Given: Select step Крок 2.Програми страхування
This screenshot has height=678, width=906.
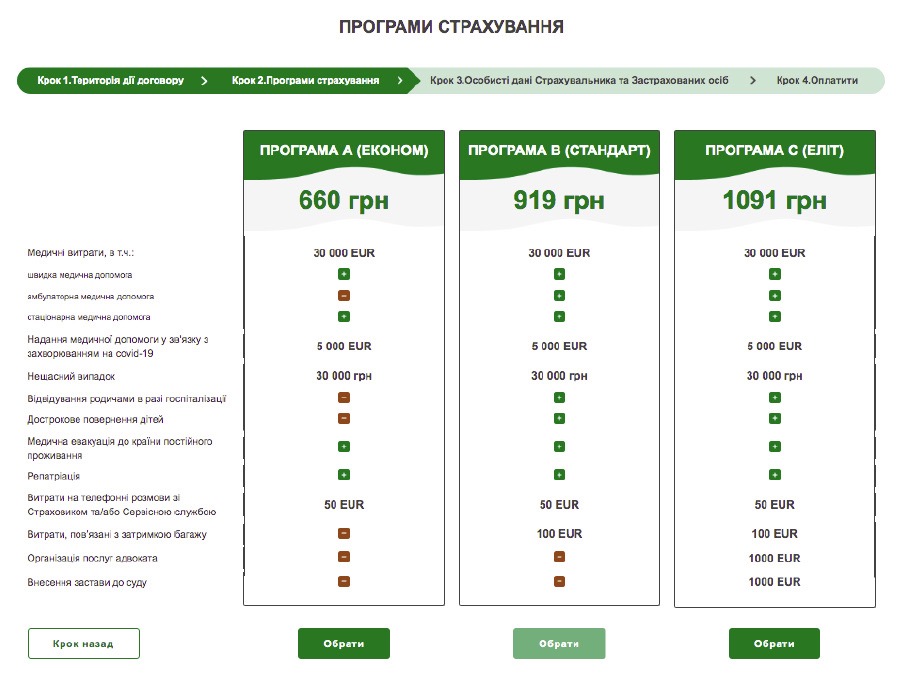Looking at the screenshot, I should pyautogui.click(x=306, y=80).
